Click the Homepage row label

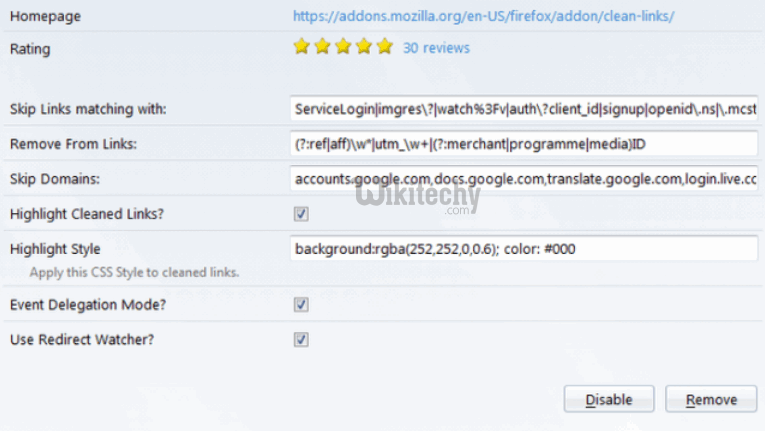coord(45,17)
